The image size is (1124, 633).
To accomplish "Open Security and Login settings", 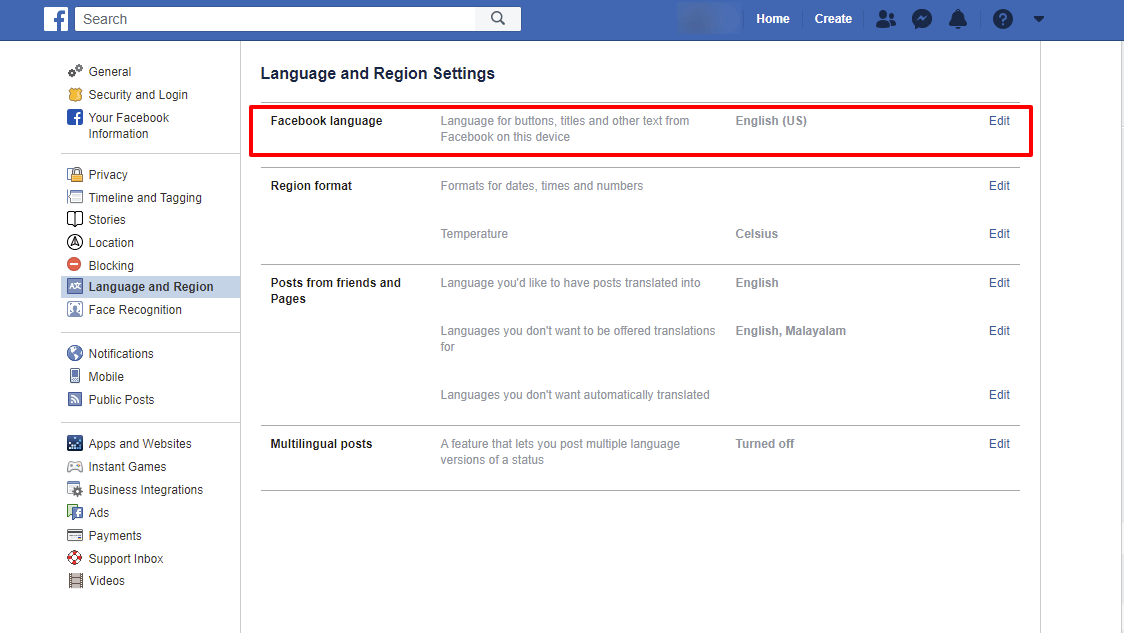I will pyautogui.click(x=138, y=95).
